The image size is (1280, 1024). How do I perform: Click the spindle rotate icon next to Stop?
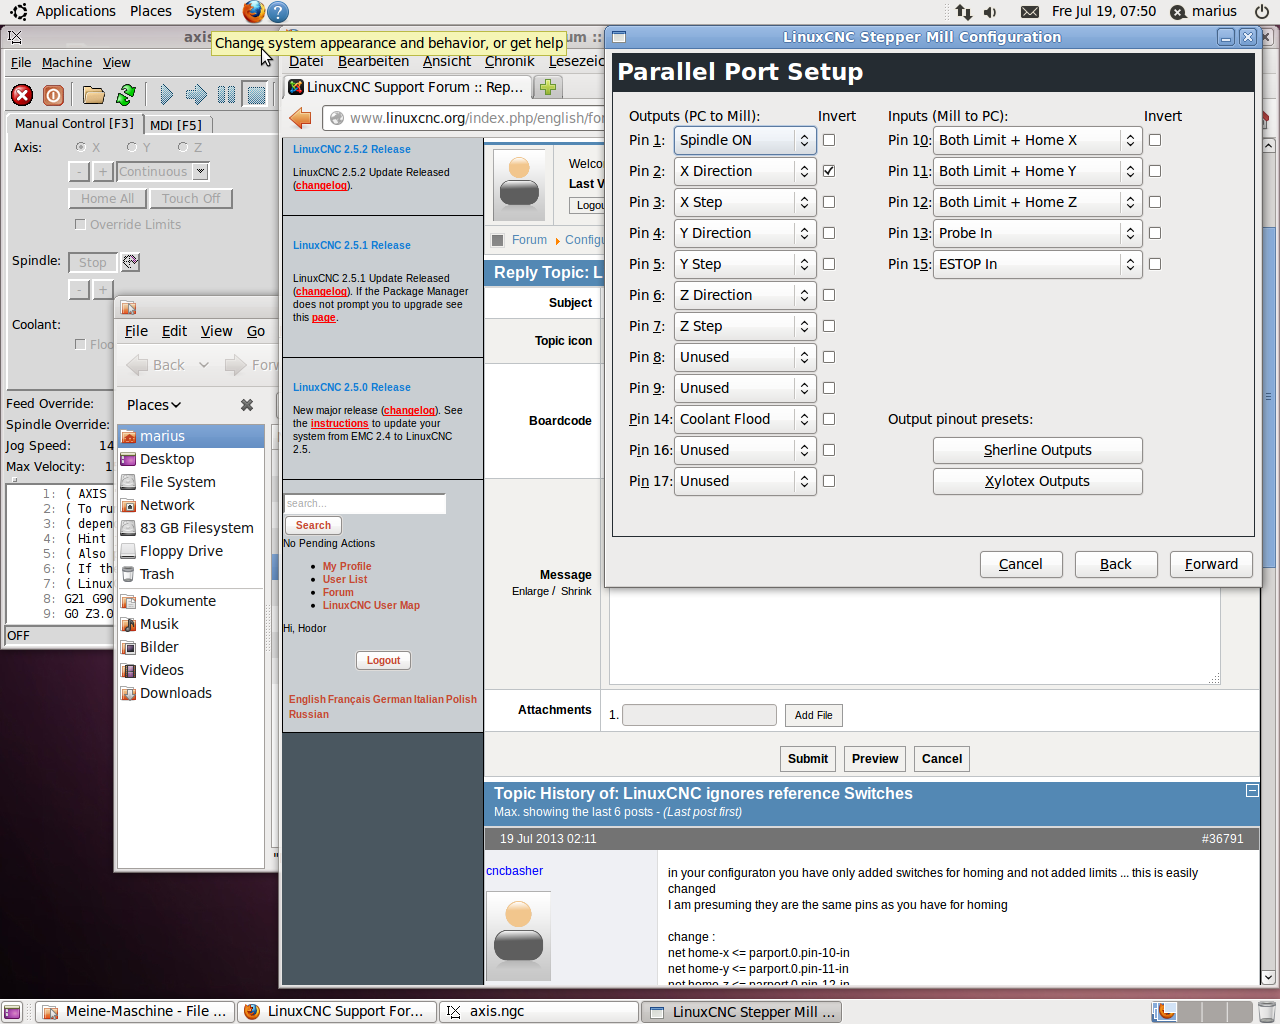tap(130, 262)
